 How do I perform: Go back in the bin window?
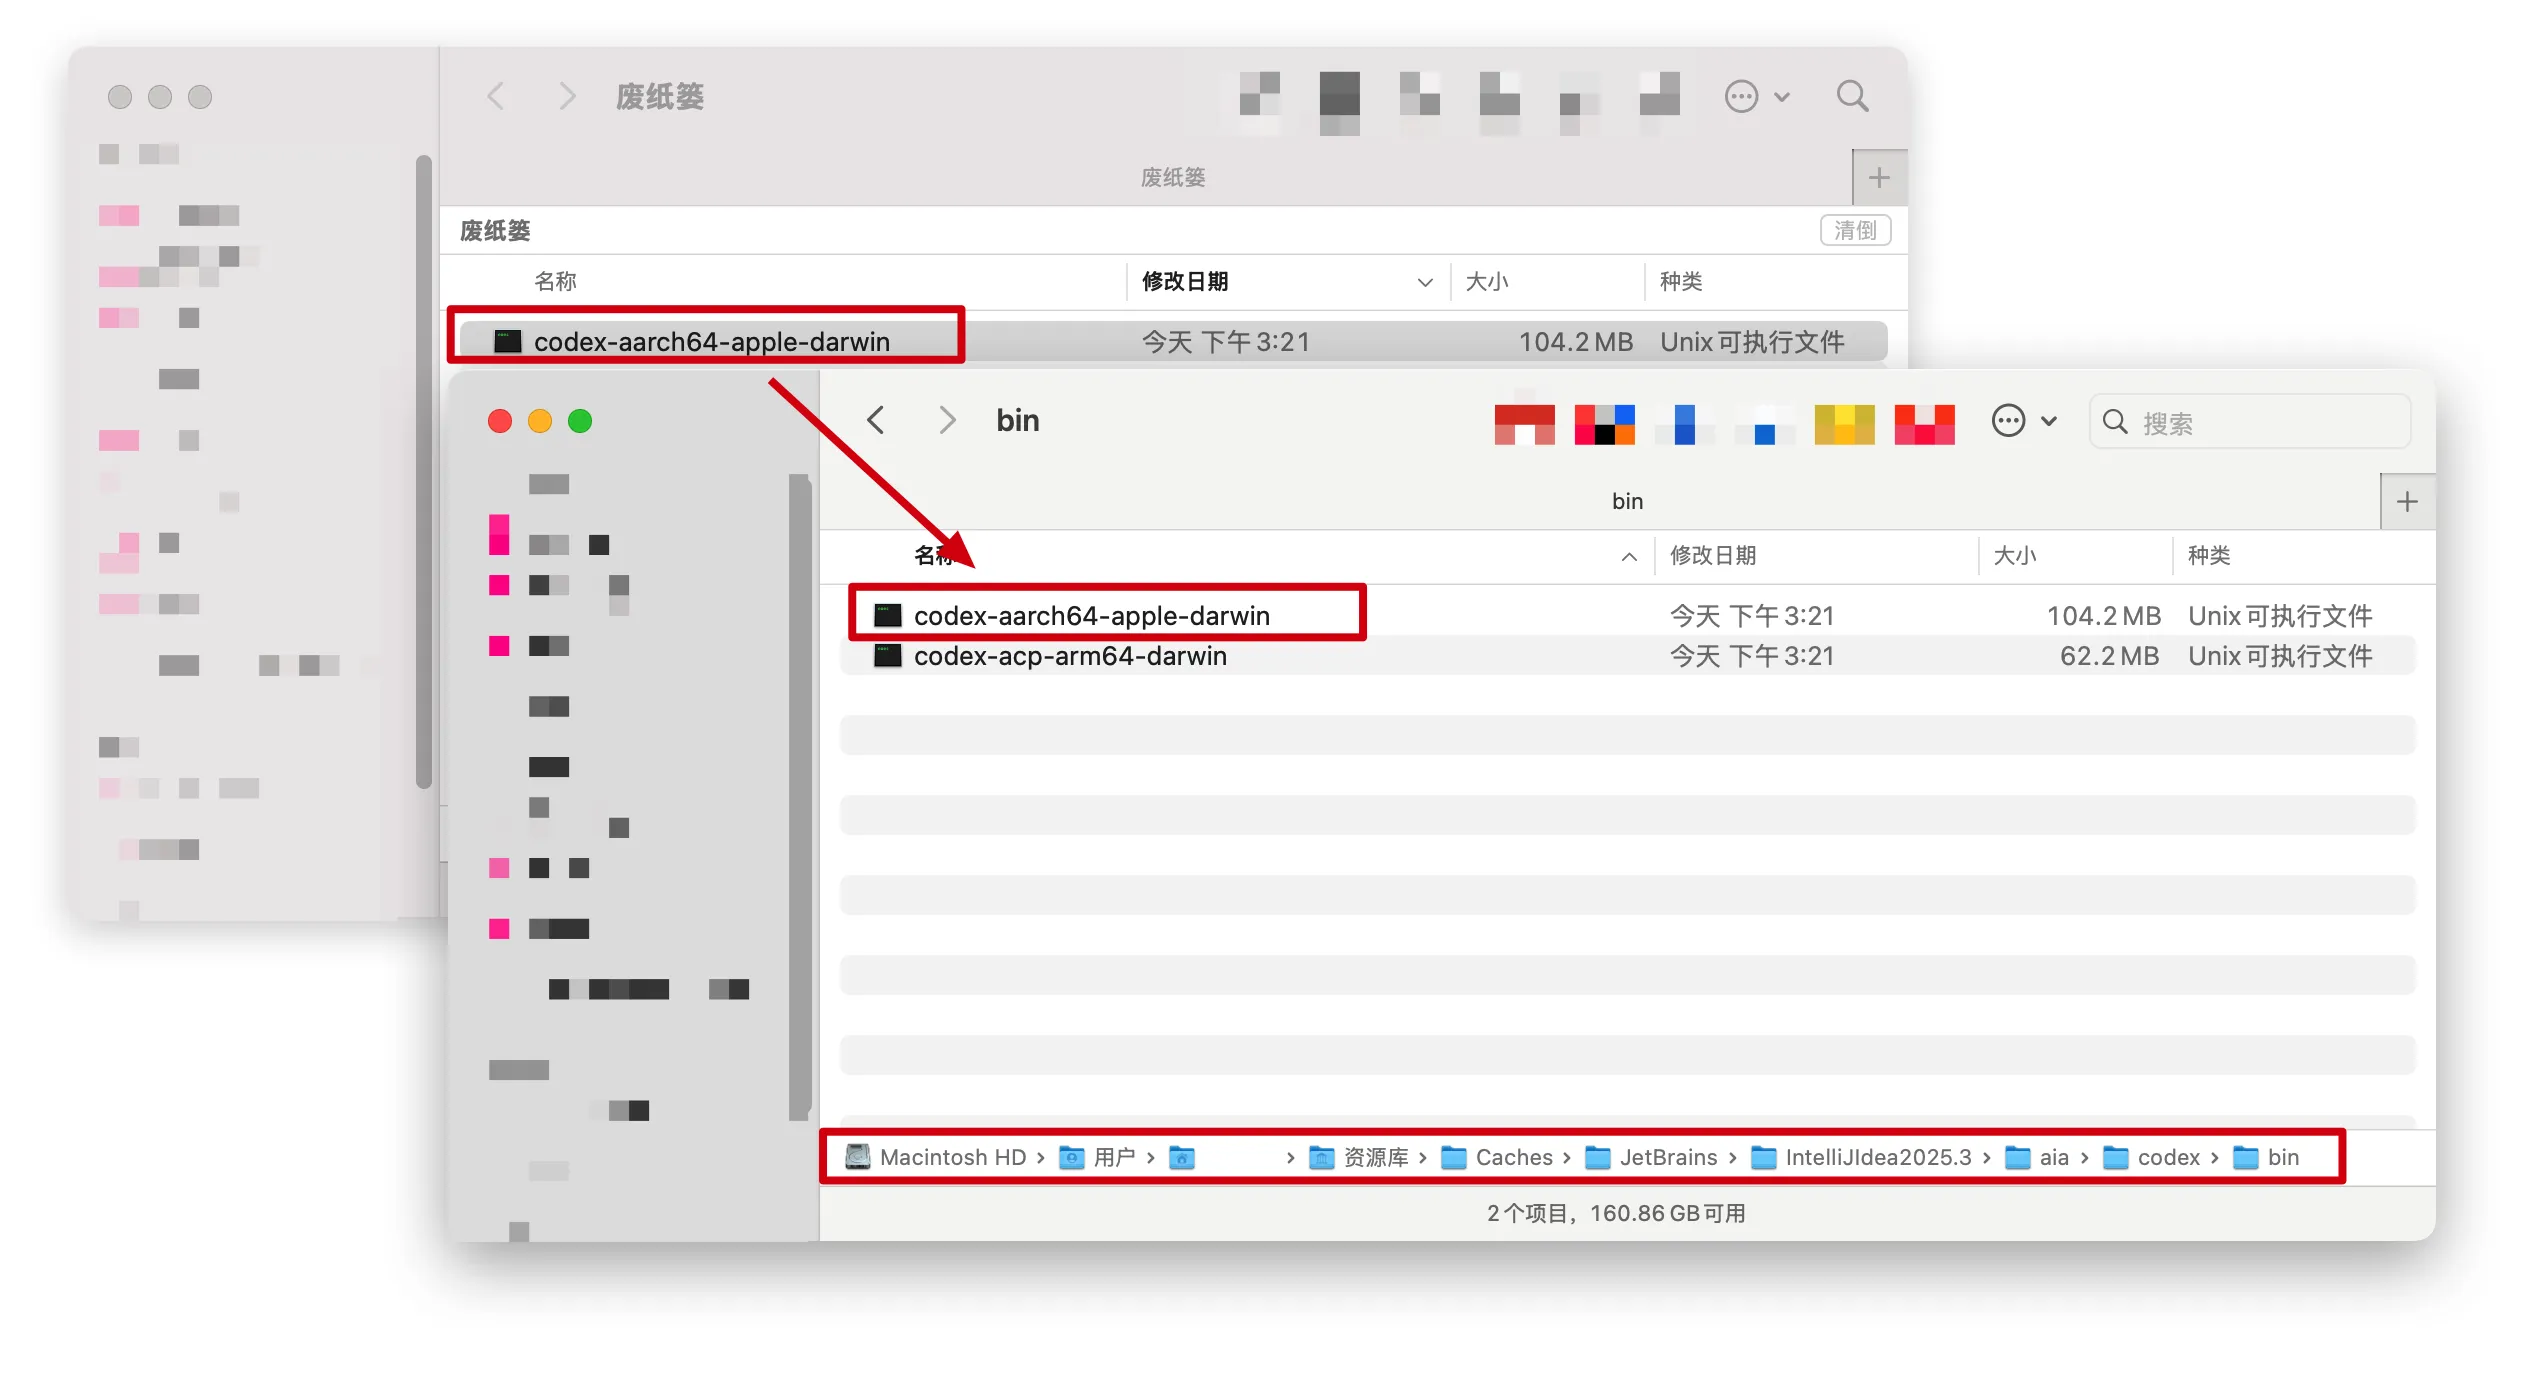(x=876, y=420)
